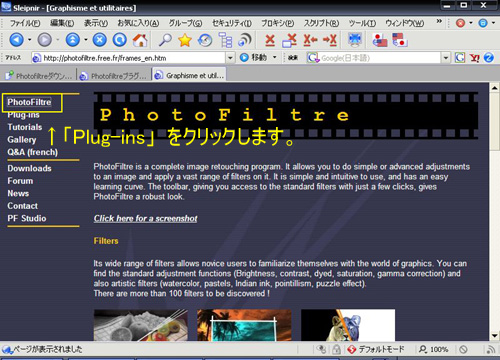Screen dimensions: 500x360
Task: Click the Google(日本語) search input field
Action: [380, 58]
